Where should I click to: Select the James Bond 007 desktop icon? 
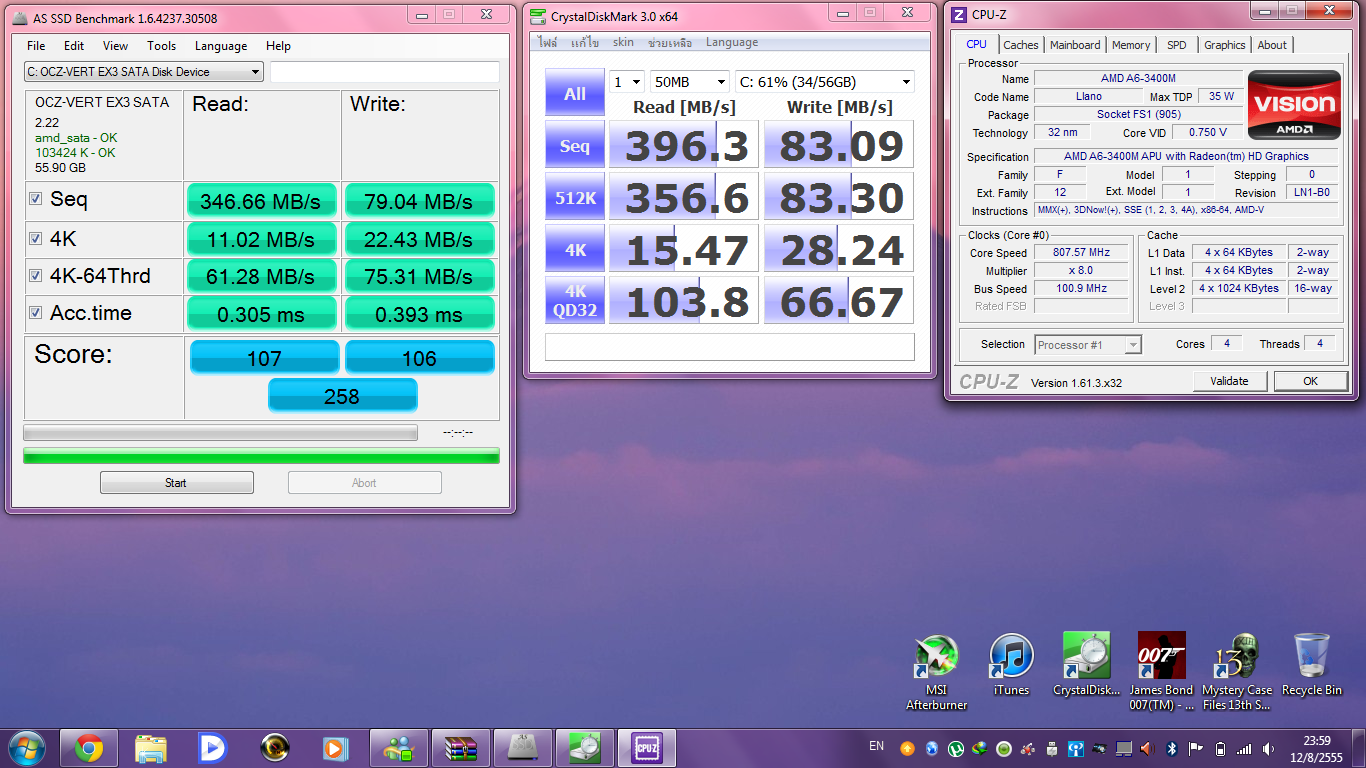click(1162, 672)
